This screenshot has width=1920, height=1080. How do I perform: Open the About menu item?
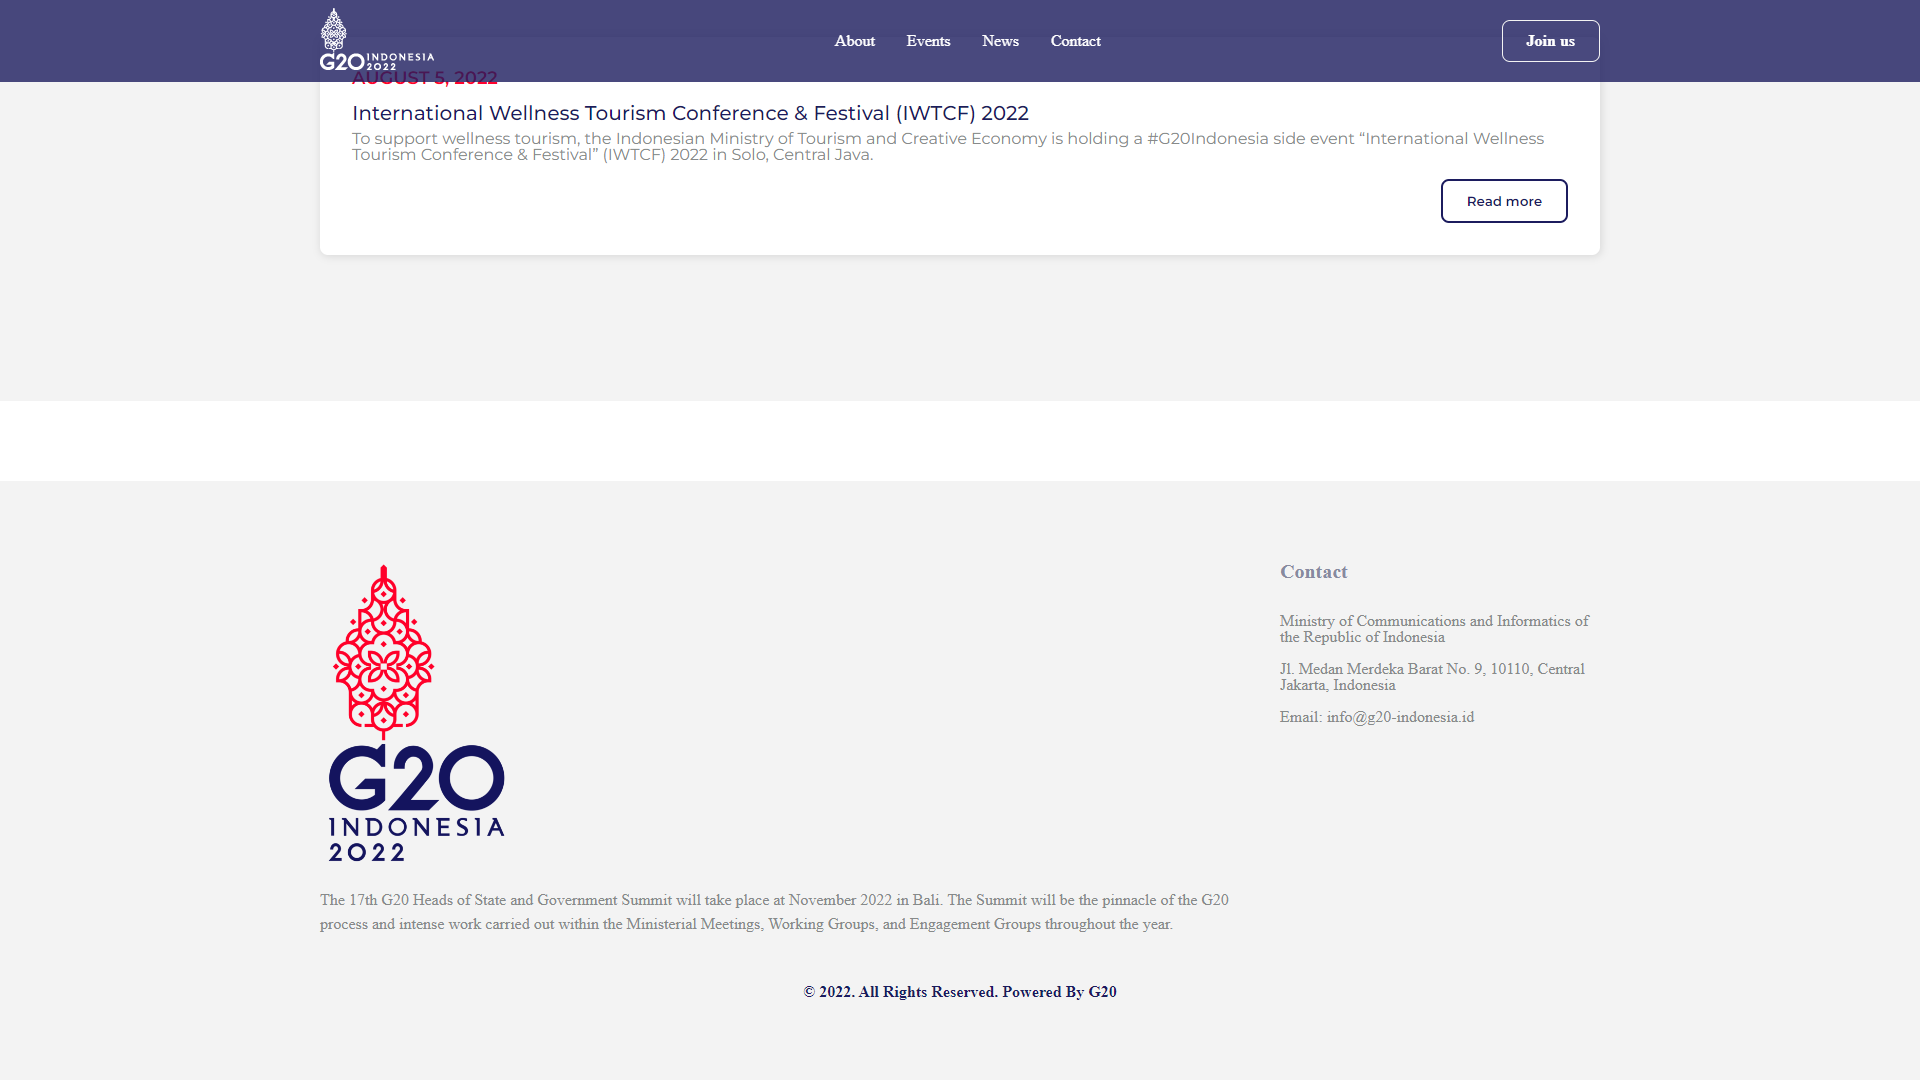click(x=855, y=41)
